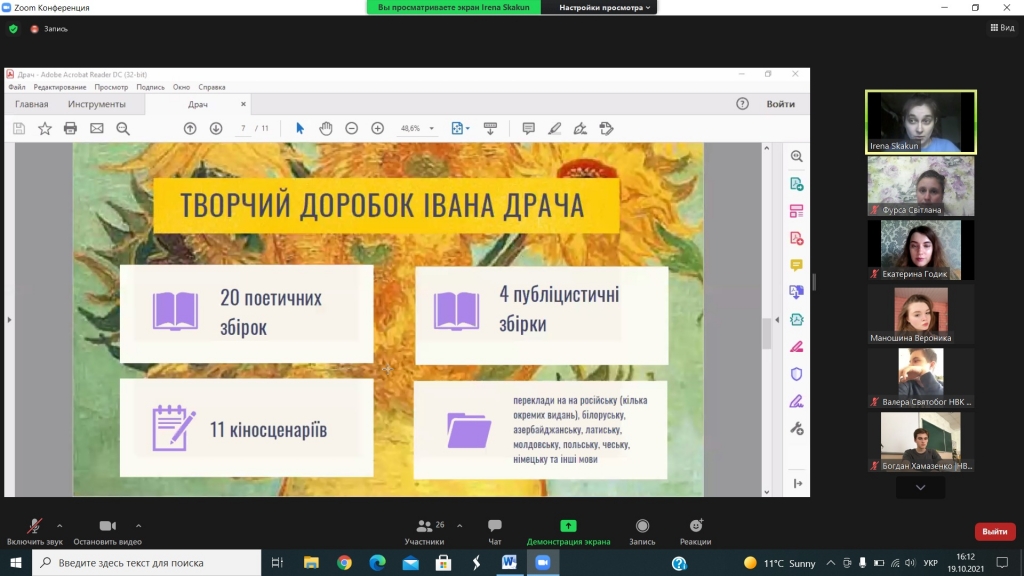Start Демонстрация экрана screen sharing

[x=568, y=532]
